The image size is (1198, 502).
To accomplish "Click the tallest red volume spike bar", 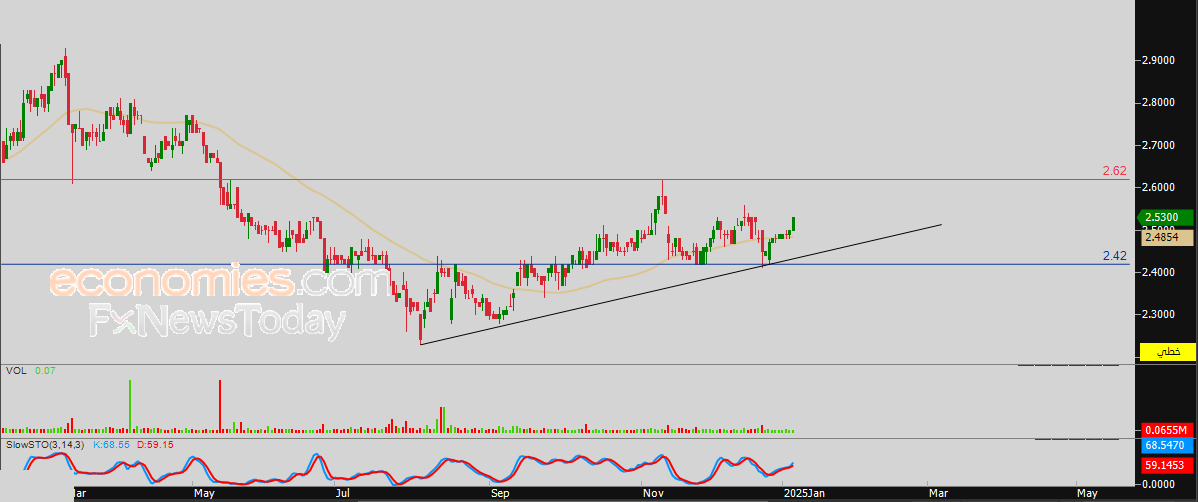I will (220, 406).
